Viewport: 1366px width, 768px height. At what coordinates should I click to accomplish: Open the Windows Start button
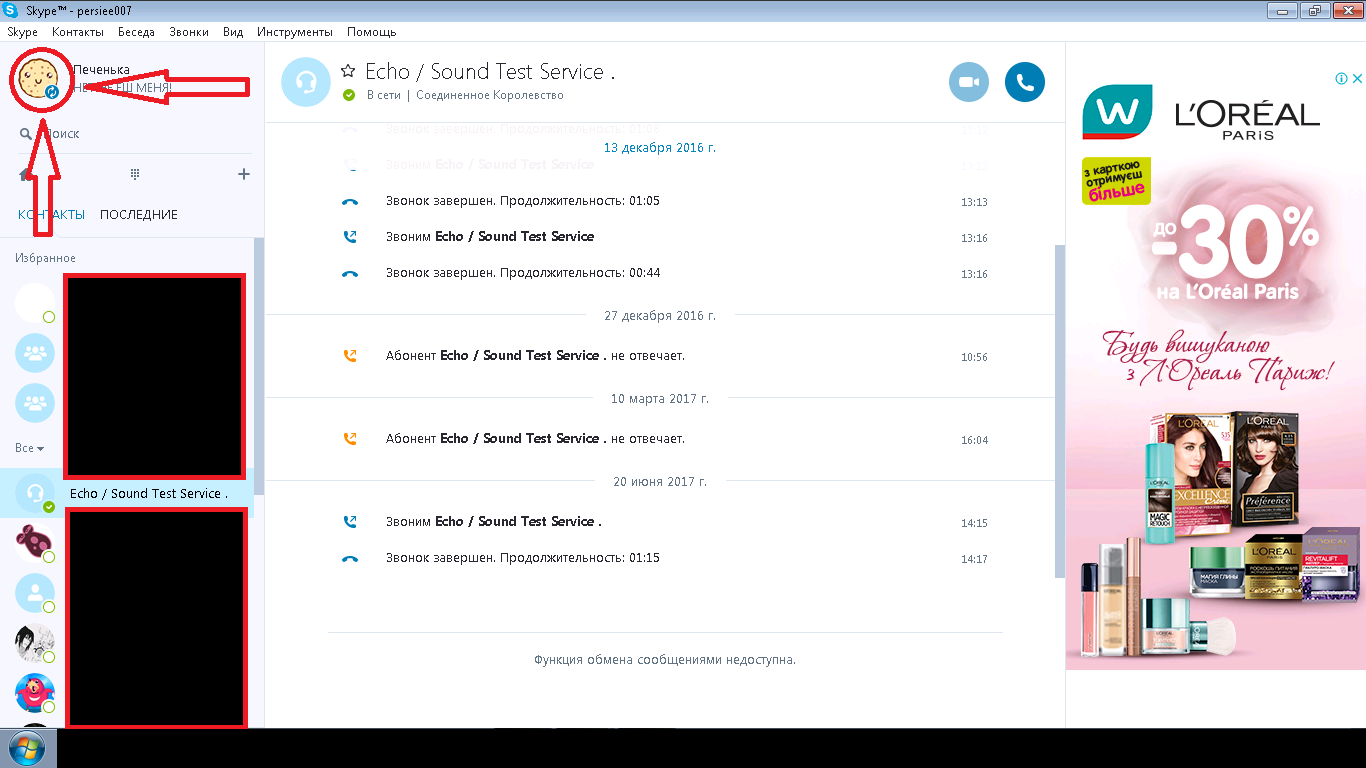point(28,748)
